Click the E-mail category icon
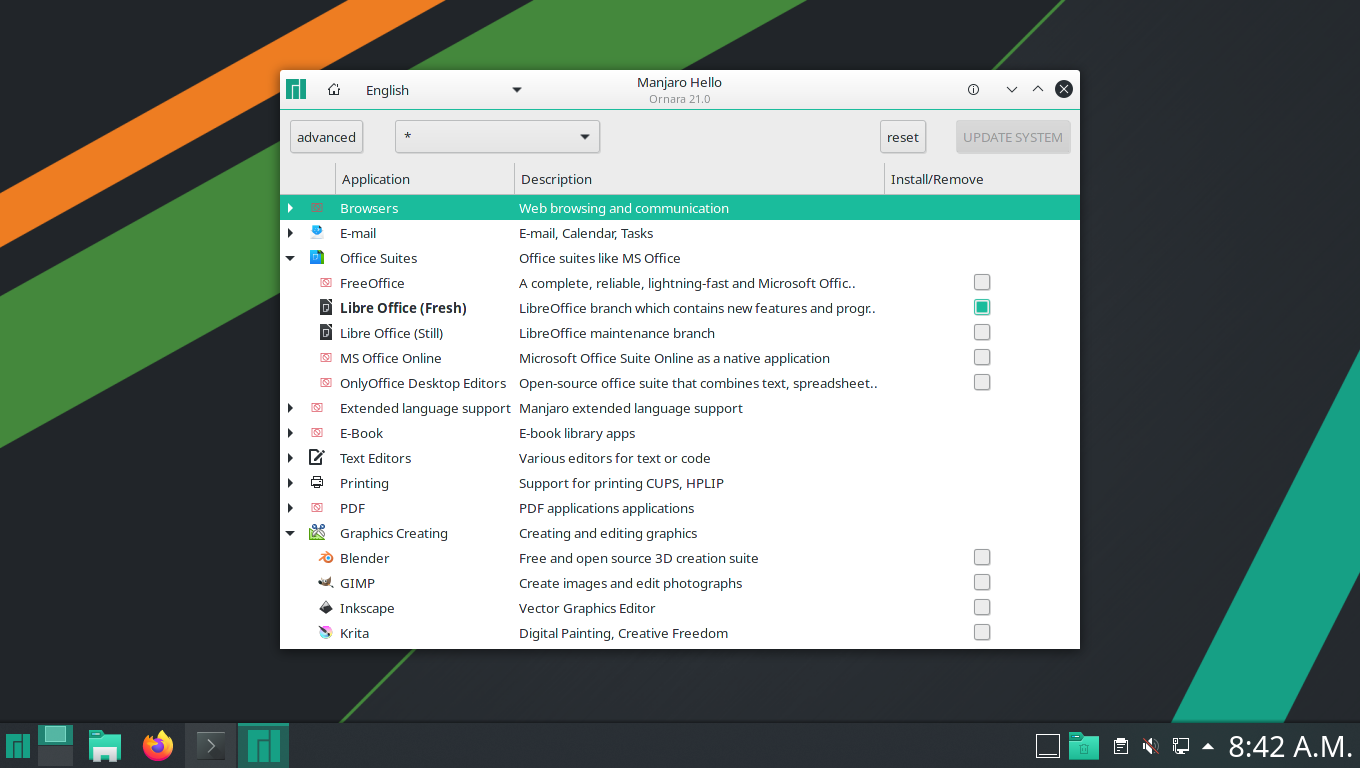 pyautogui.click(x=317, y=233)
